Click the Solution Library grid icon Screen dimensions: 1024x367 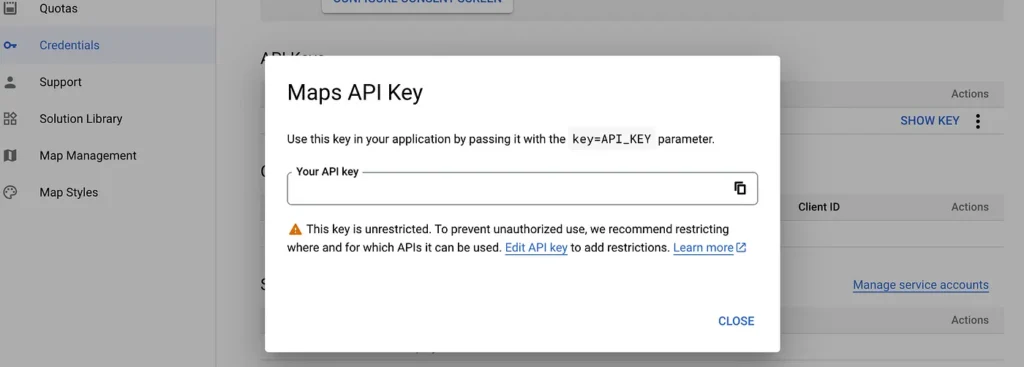point(10,119)
